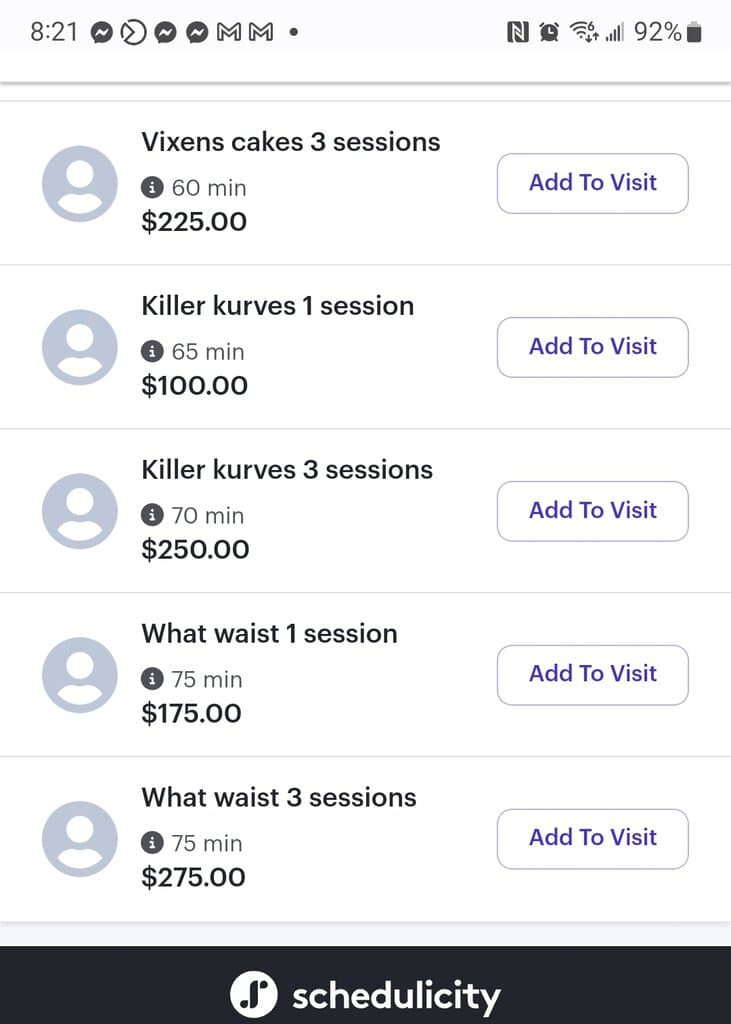The image size is (731, 1024).
Task: Add Vixens cakes 3 sessions to visit
Action: pyautogui.click(x=592, y=183)
